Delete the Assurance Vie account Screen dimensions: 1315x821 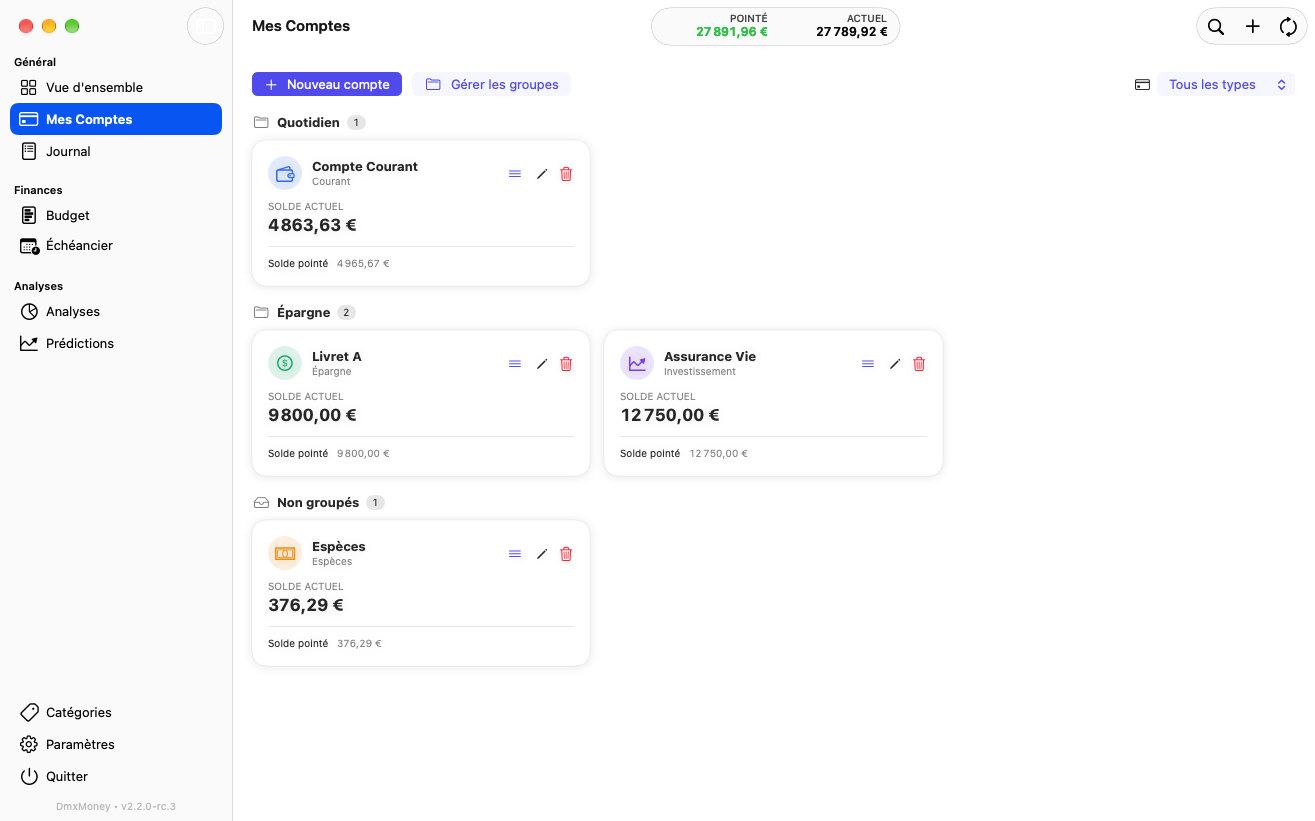[919, 364]
